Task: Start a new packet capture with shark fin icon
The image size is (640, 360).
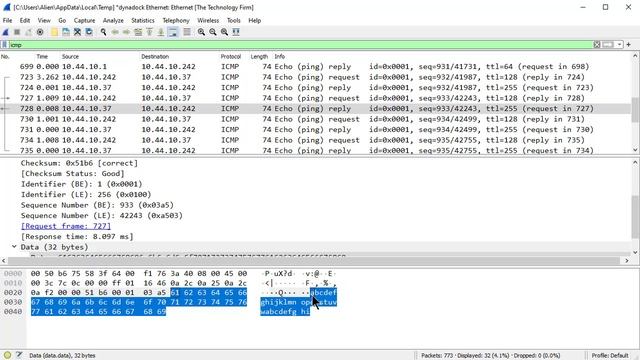Action: (6, 32)
